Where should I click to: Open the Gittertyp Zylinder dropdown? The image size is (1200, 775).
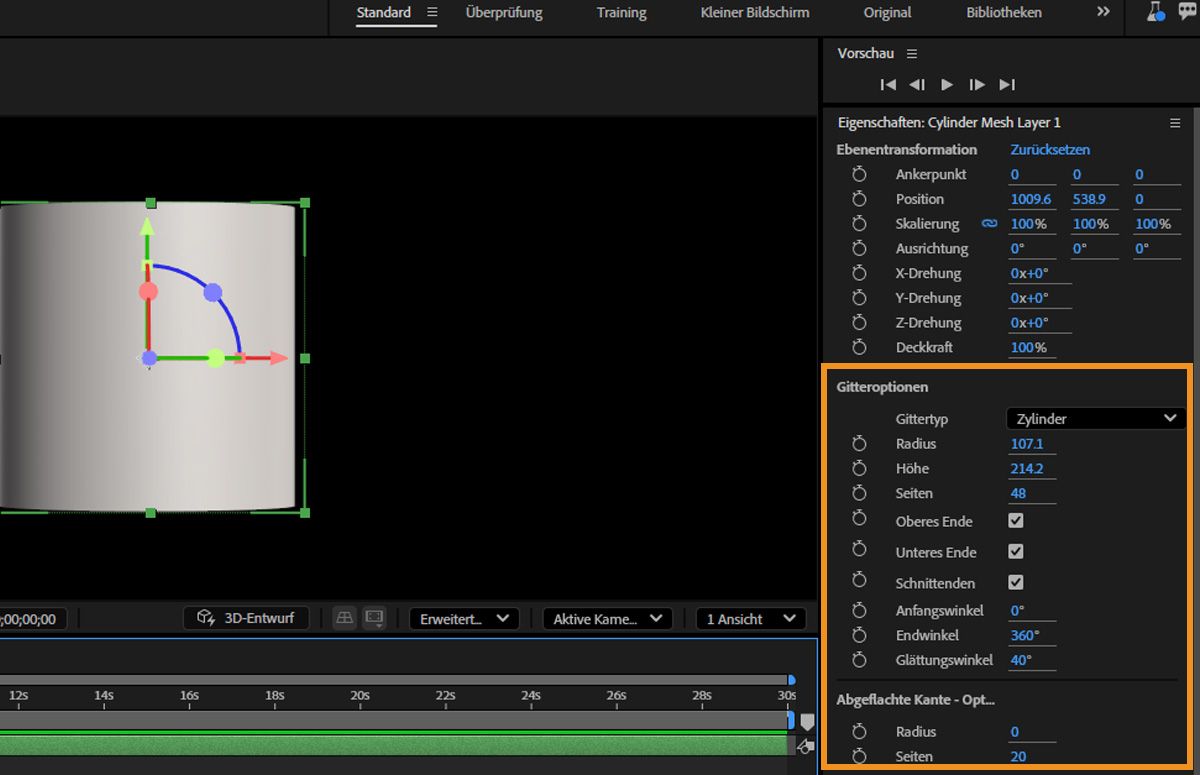click(1095, 419)
